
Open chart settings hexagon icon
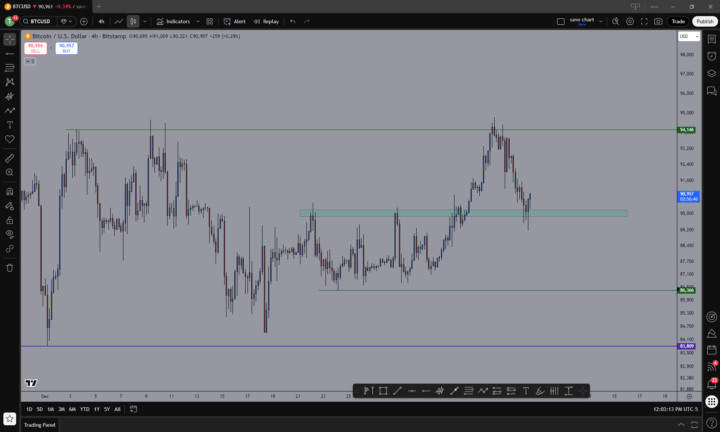tap(630, 22)
